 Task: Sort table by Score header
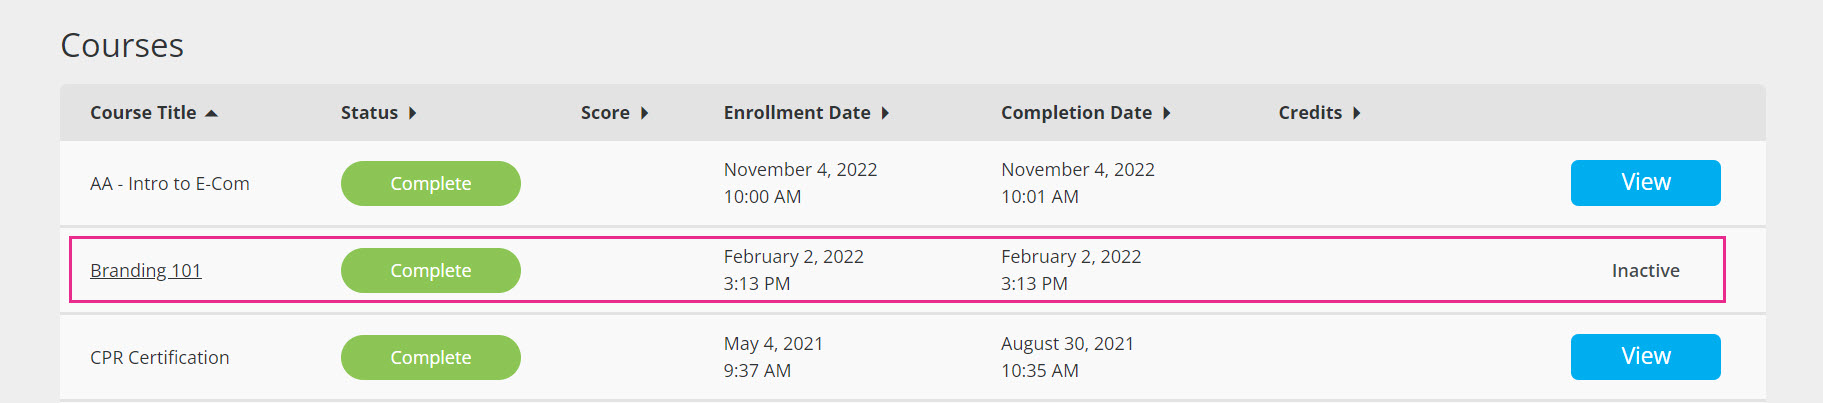(x=605, y=113)
